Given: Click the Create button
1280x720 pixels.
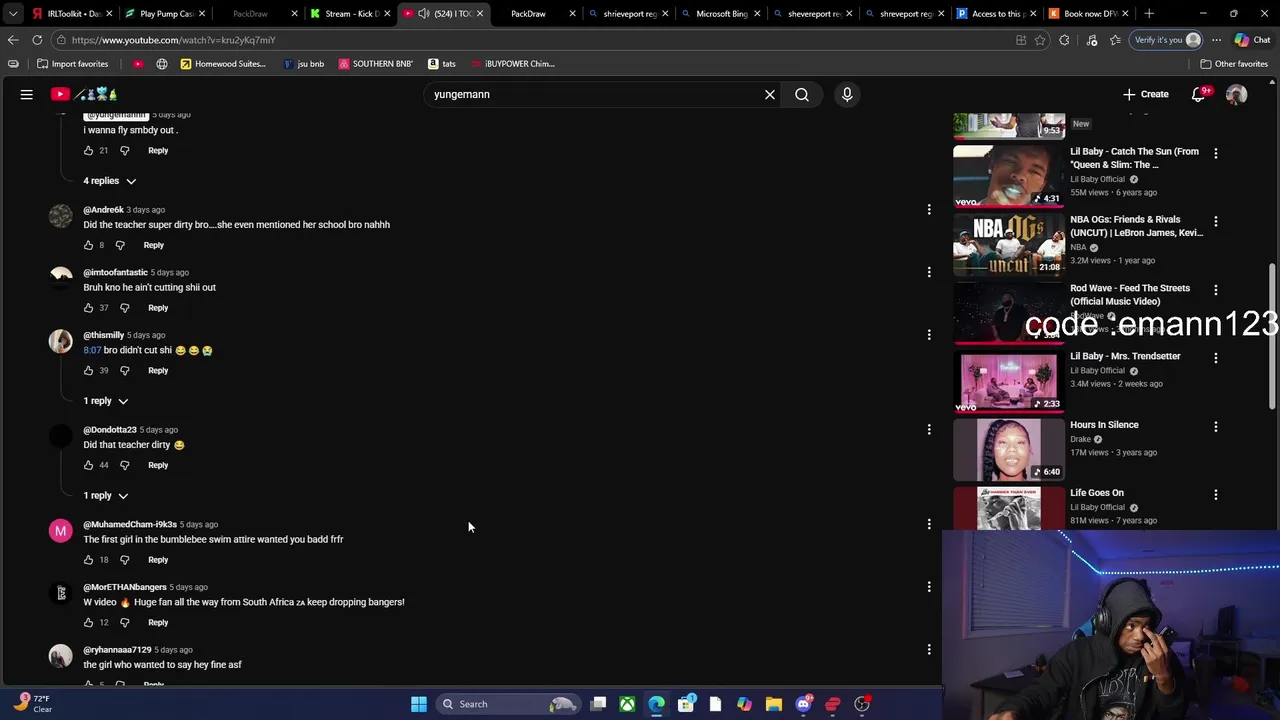Looking at the screenshot, I should 1146,94.
